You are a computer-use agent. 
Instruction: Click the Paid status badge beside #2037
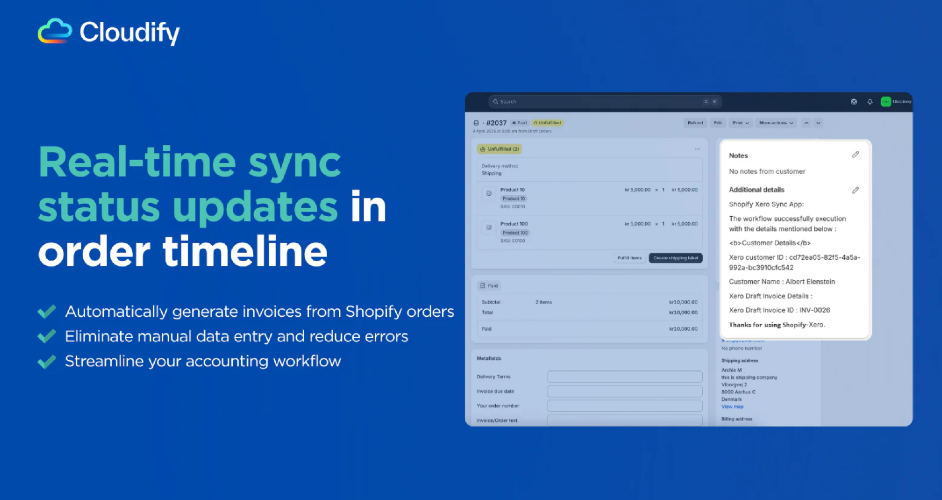[x=520, y=123]
